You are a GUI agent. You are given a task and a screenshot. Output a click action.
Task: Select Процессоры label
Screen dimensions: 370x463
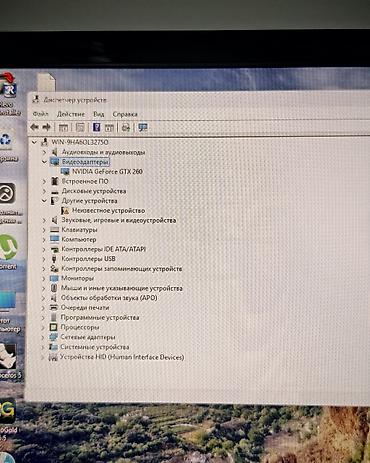point(80,327)
